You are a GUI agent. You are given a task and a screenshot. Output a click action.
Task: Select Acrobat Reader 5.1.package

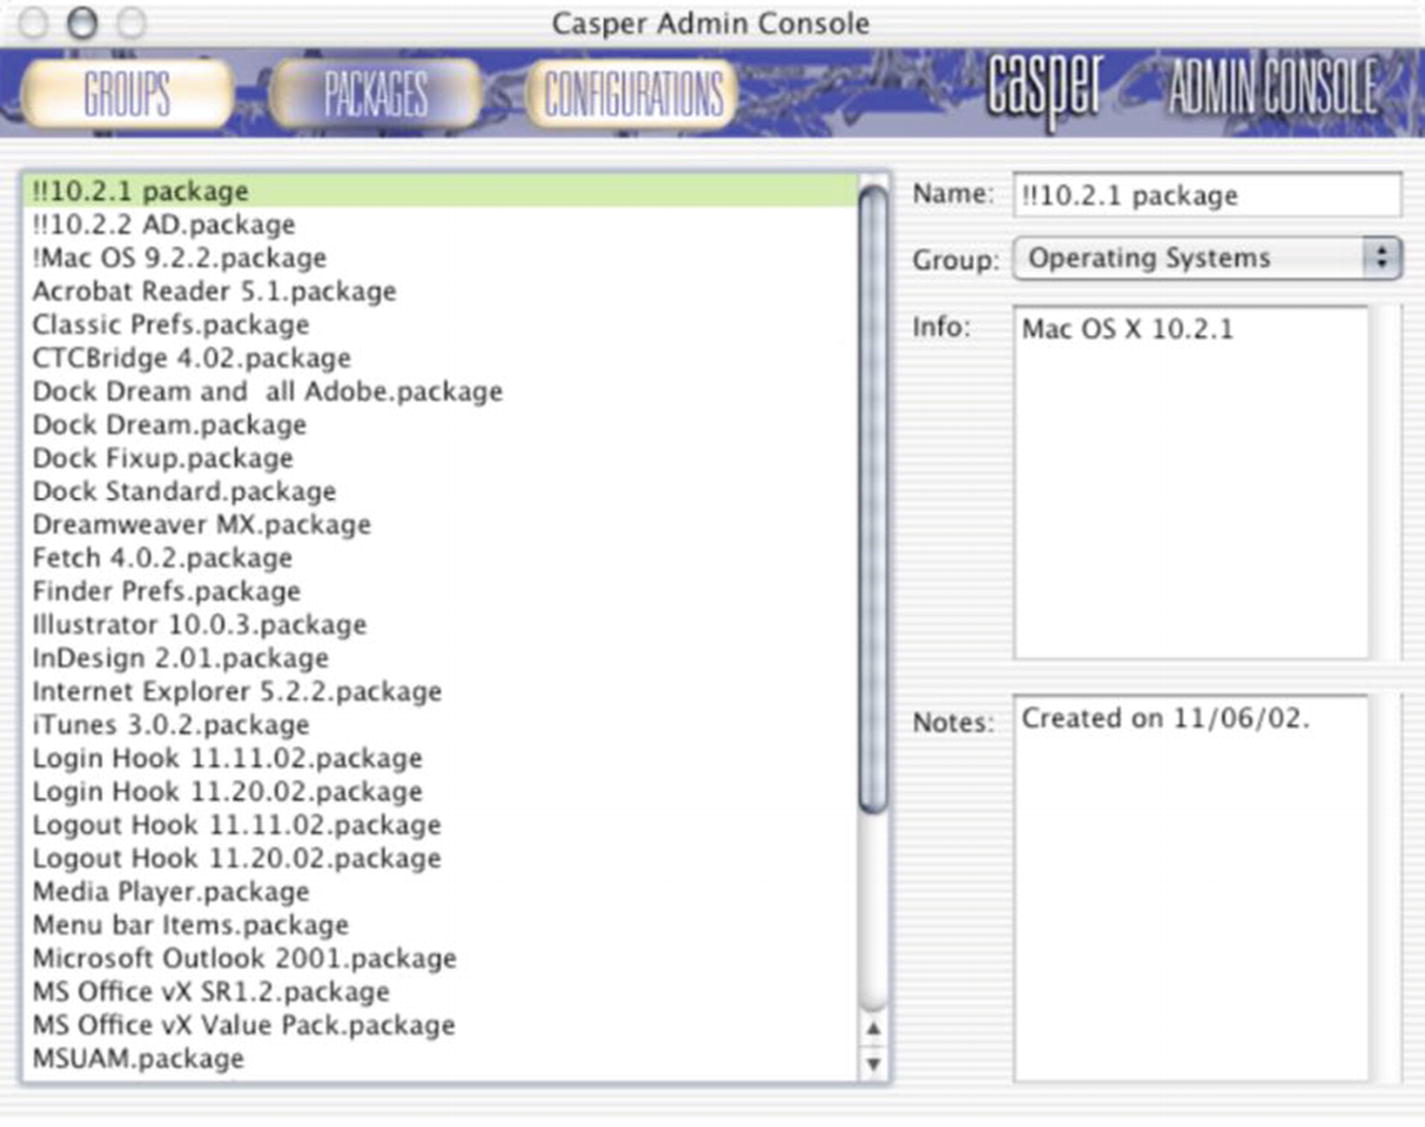pyautogui.click(x=440, y=291)
